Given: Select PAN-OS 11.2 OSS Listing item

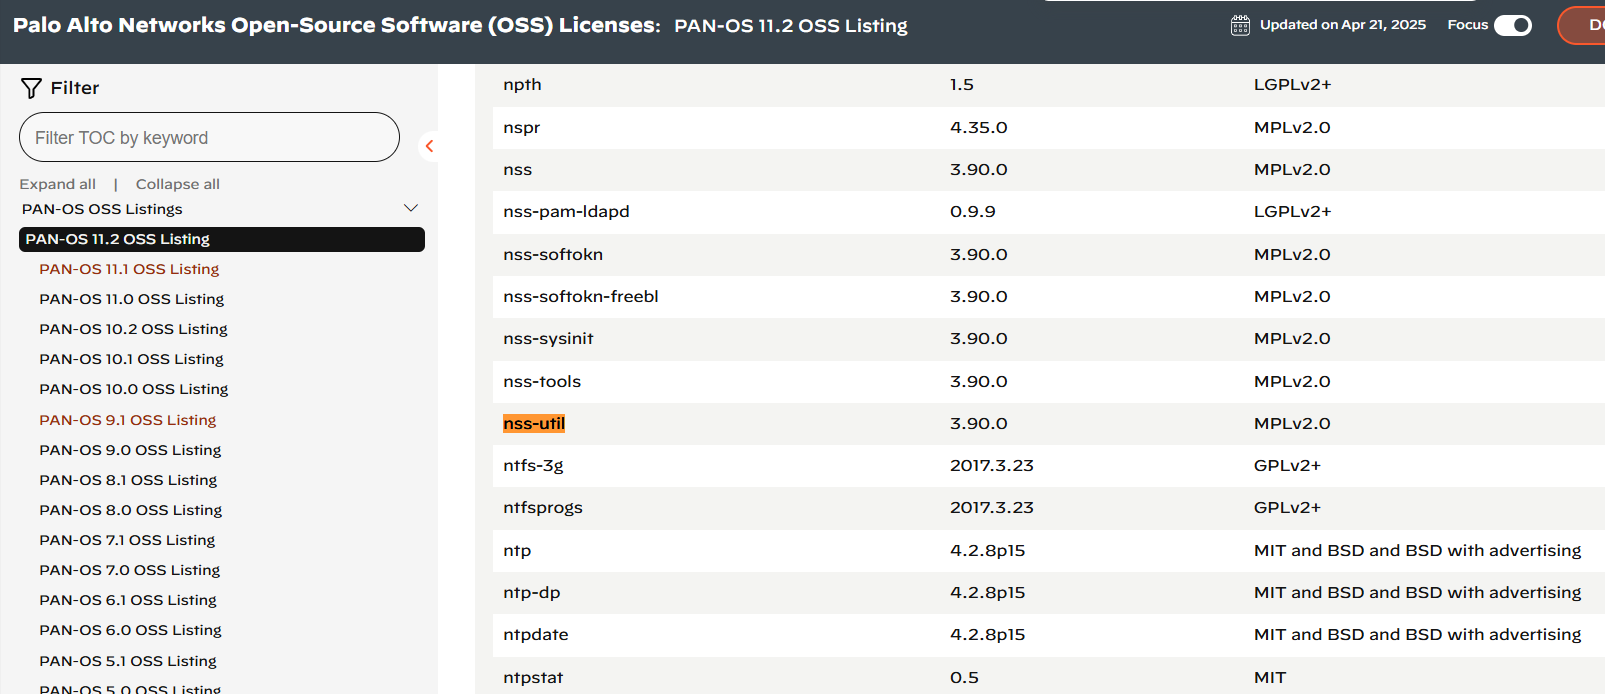Looking at the screenshot, I should click(221, 239).
